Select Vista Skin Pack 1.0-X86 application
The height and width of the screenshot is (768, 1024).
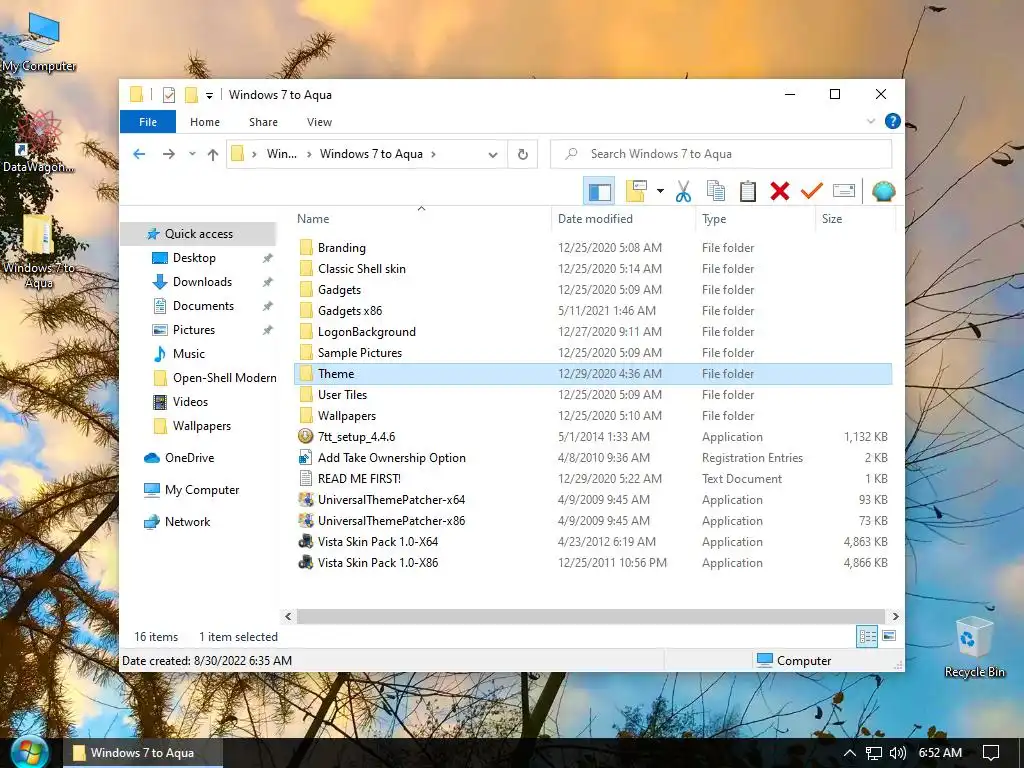pos(377,563)
